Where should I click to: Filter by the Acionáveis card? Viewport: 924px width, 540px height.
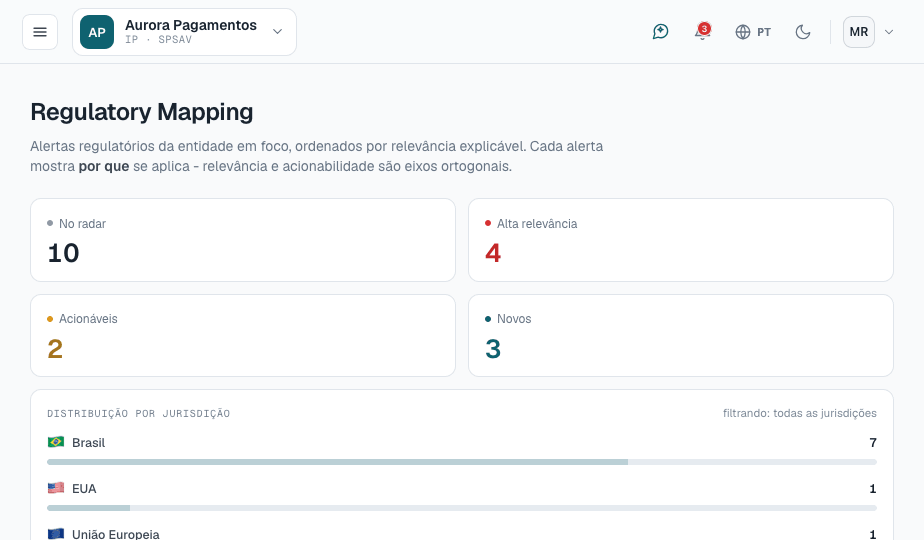[243, 335]
